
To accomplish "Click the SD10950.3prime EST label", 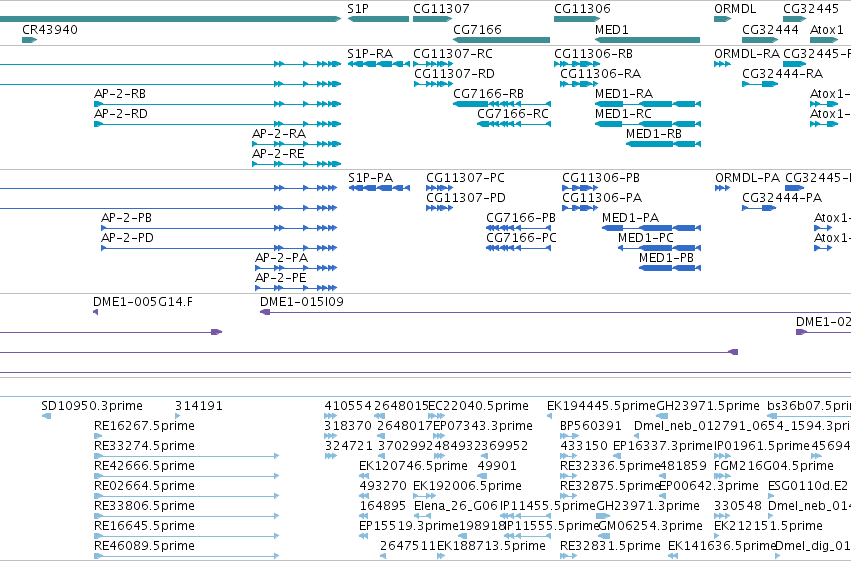I will tap(92, 406).
